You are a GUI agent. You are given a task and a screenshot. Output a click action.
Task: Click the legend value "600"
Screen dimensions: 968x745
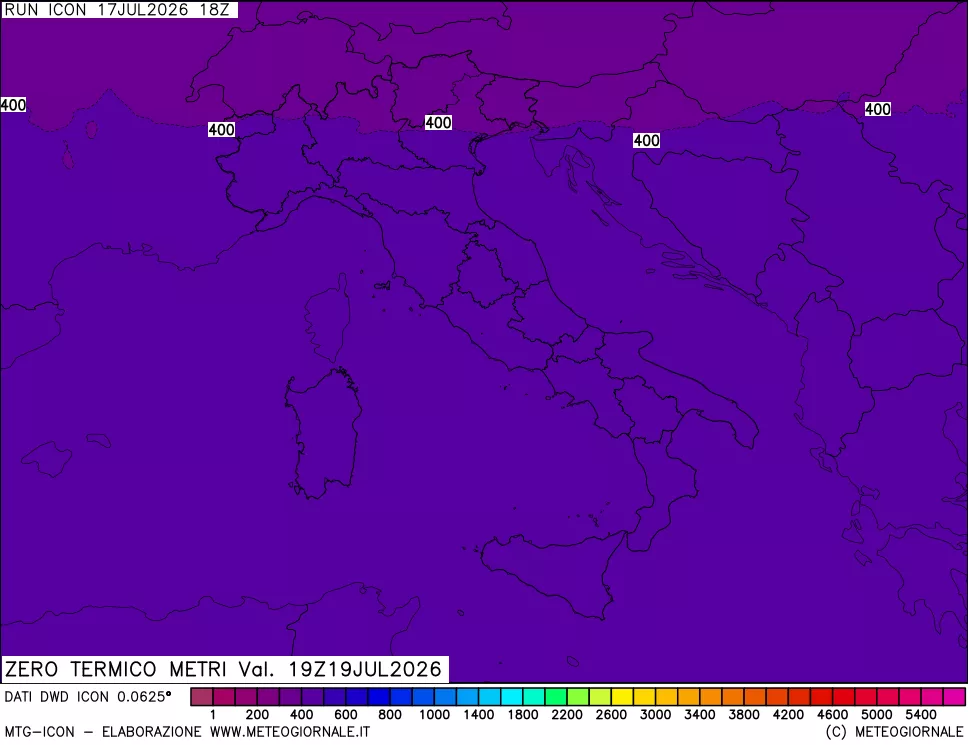tap(346, 715)
